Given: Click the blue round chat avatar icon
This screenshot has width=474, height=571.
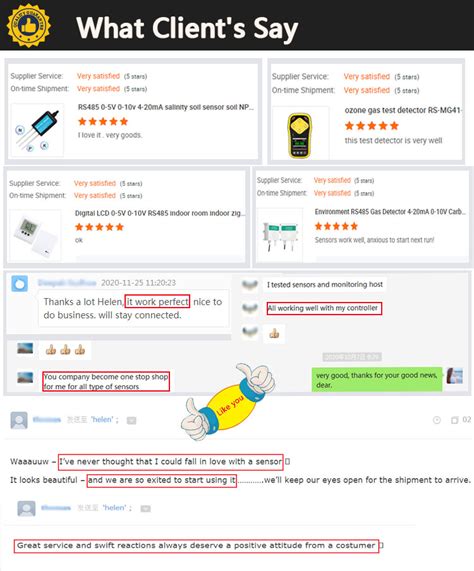Looking at the screenshot, I should 19,283.
